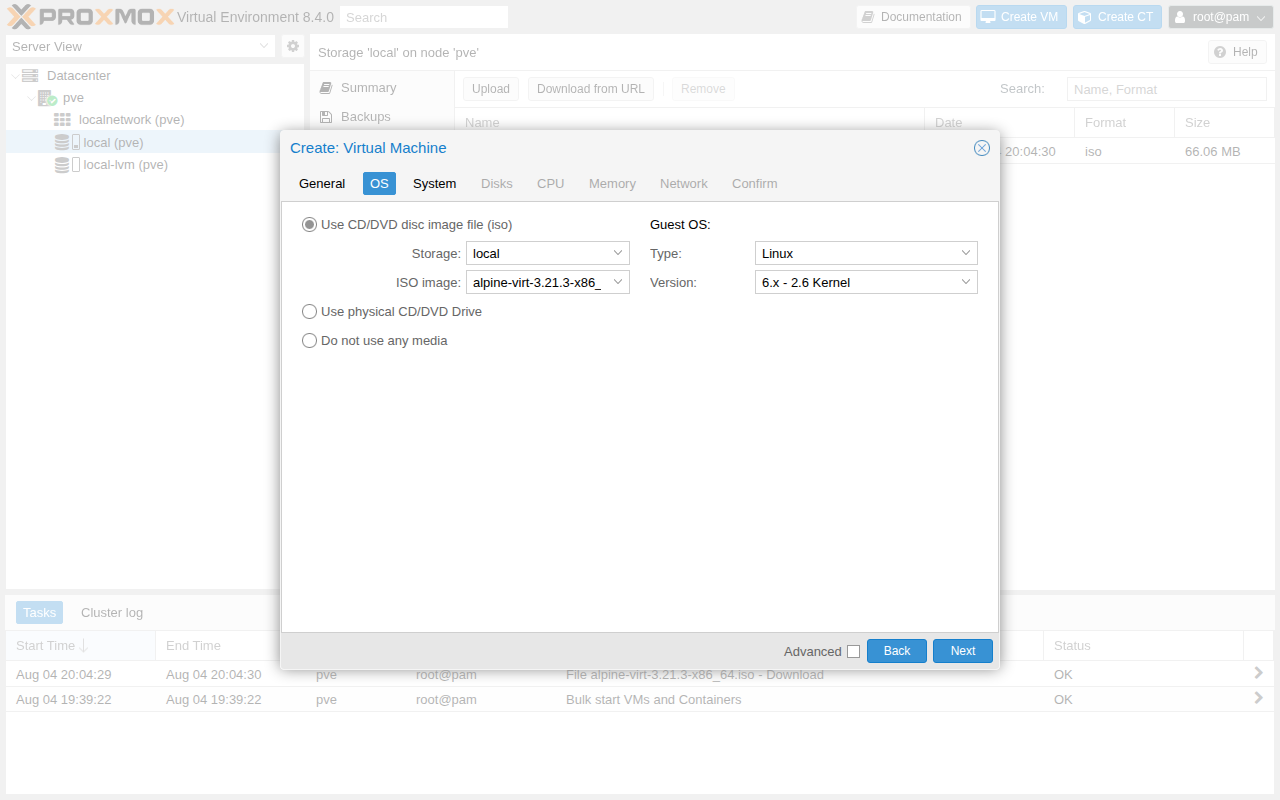Enable the Advanced checkbox
Viewport: 1280px width, 800px height.
(x=853, y=652)
